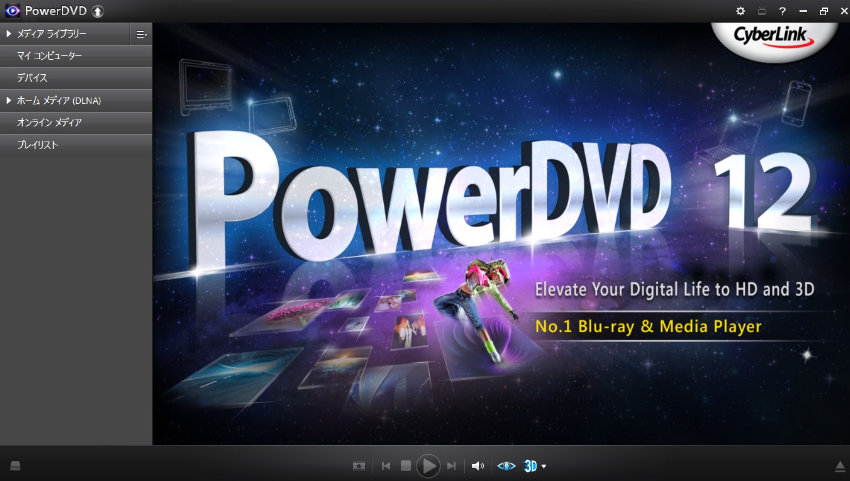Mute audio via speaker icon
Viewport: 850px width, 481px height.
(478, 466)
